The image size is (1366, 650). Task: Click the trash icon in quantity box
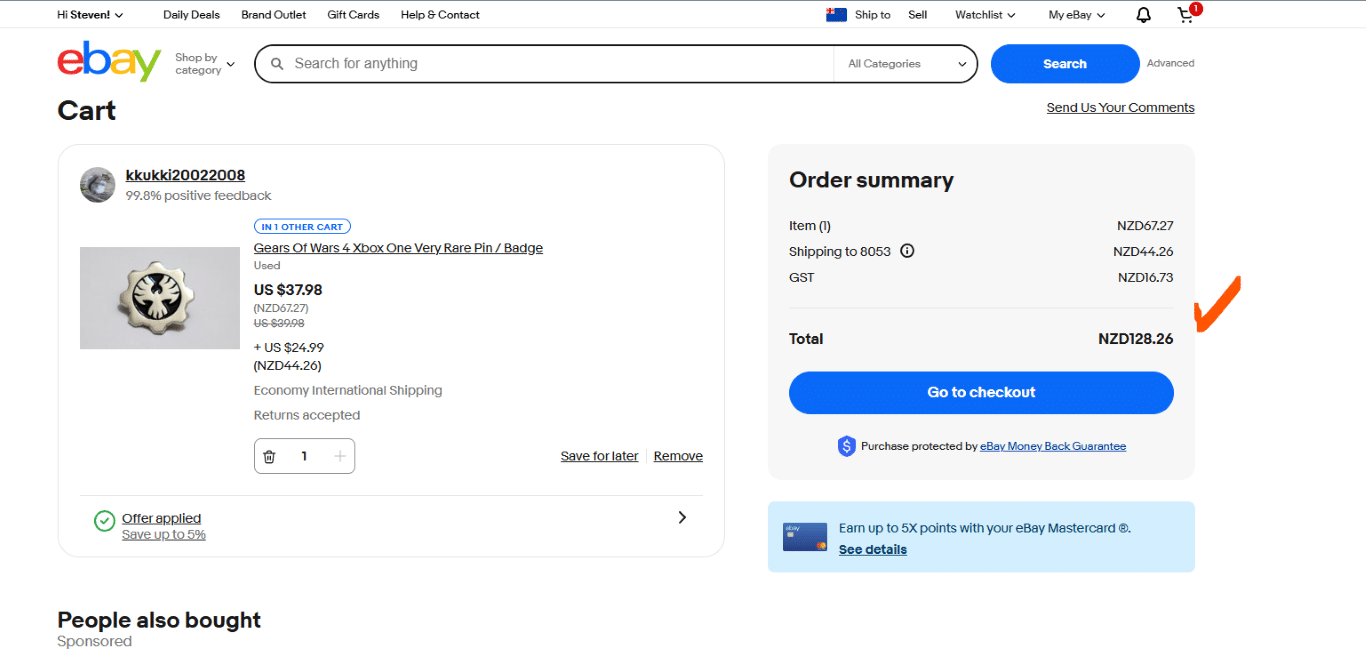point(269,456)
